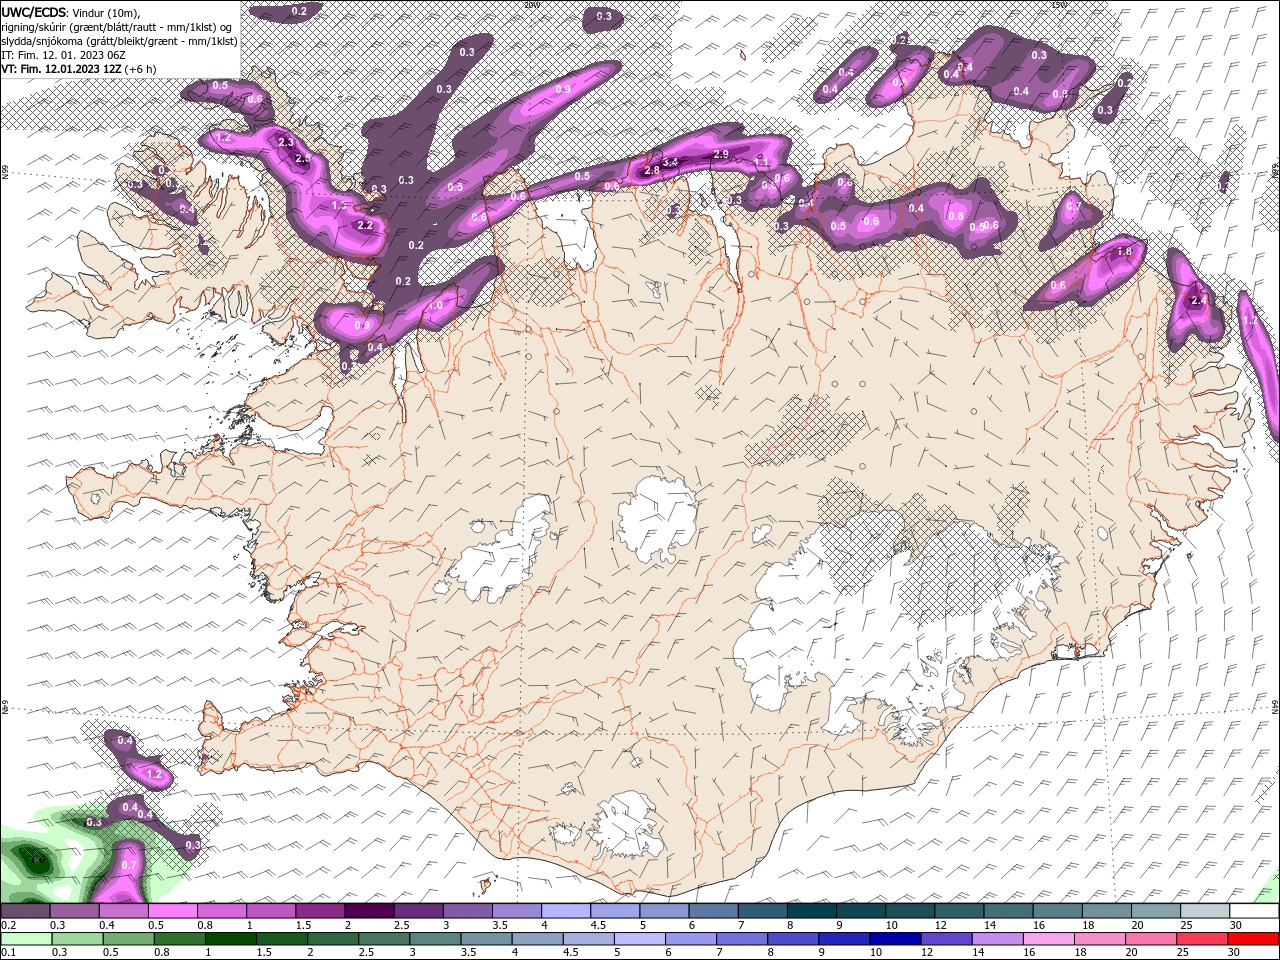Click the 0.1 pale green swatch in the lower legend row
Screen dimensions: 1280x960
[26, 939]
